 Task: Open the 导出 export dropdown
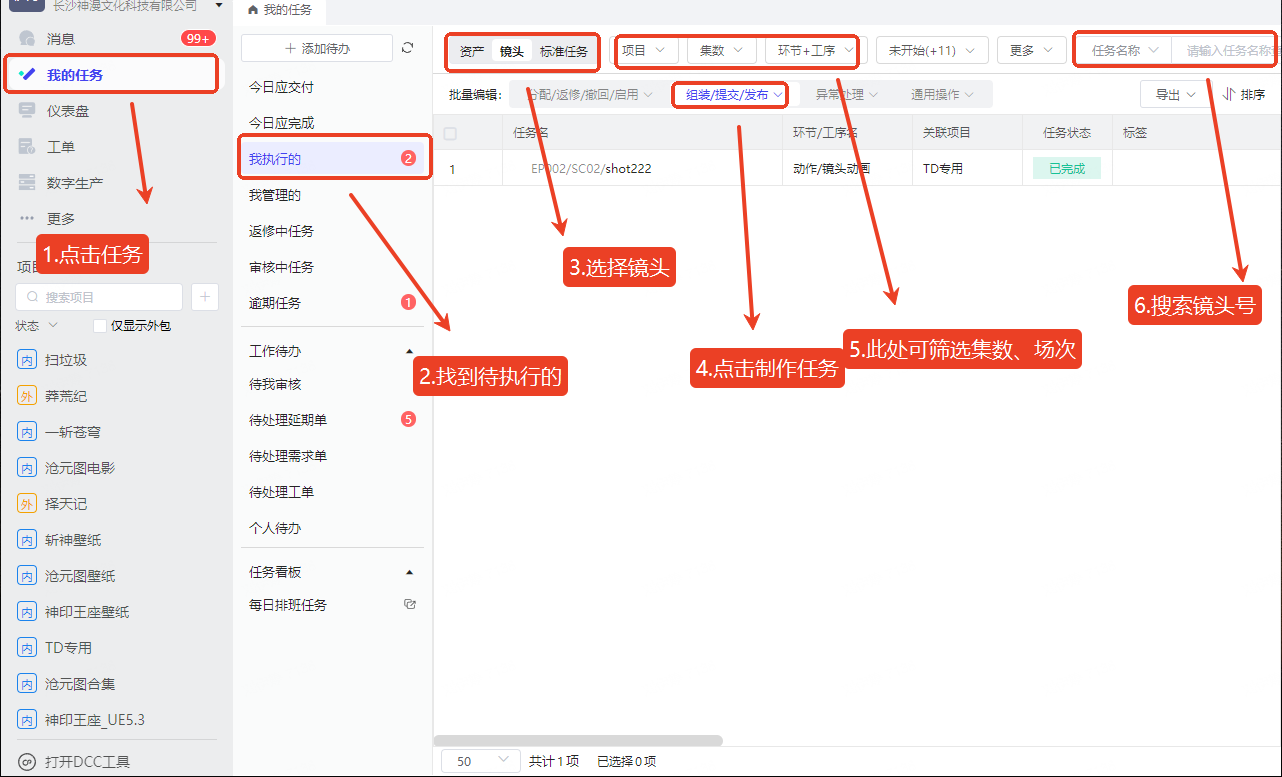(x=1176, y=94)
